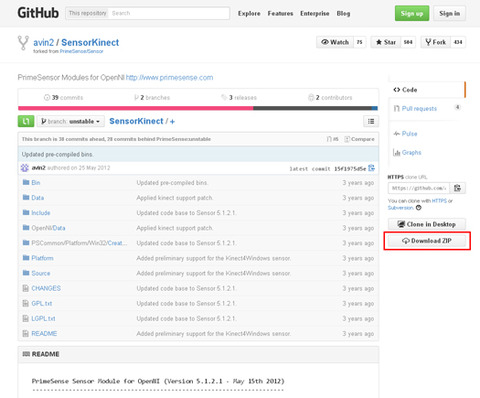Click the Subversion link
Screen dimensions: 480x398
[x=401, y=208]
